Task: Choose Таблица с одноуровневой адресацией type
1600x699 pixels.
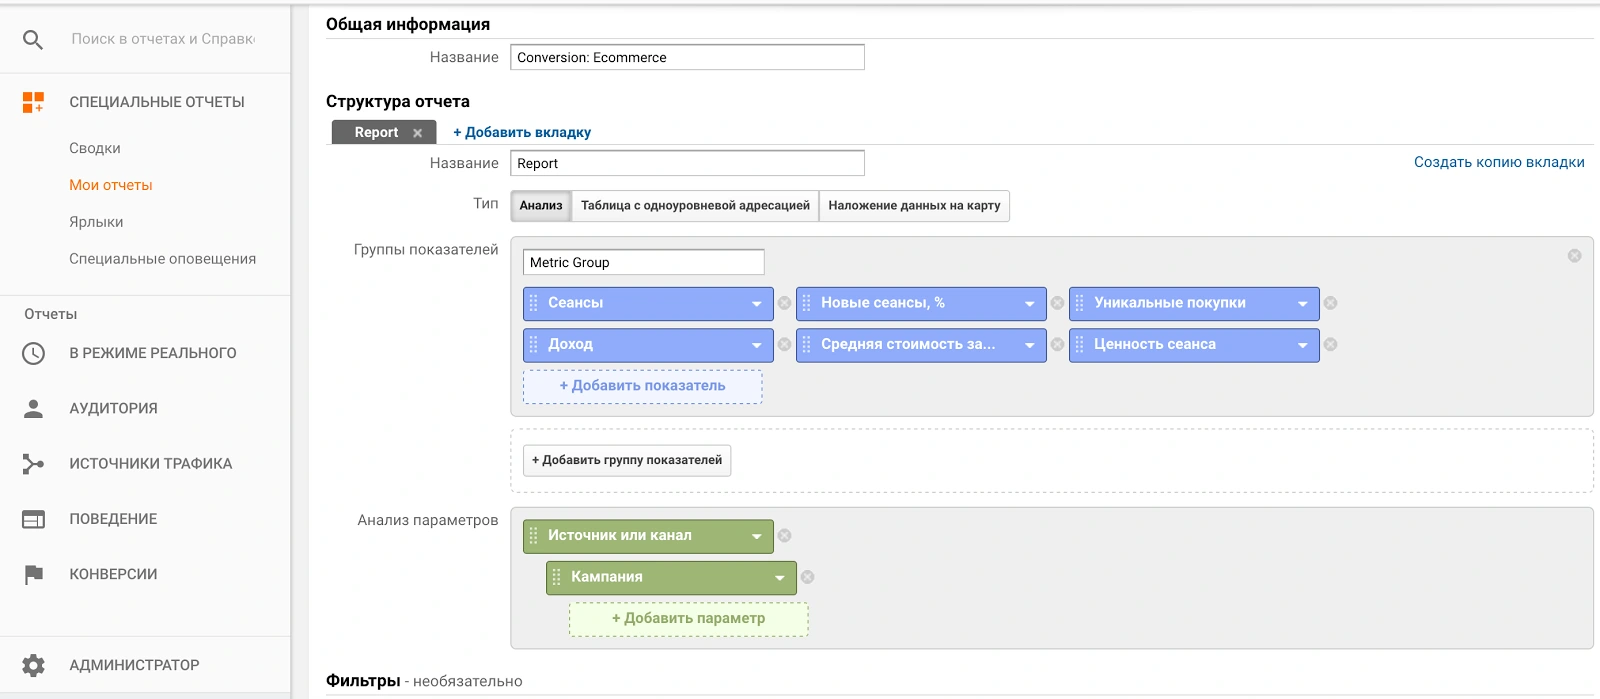Action: (x=695, y=206)
